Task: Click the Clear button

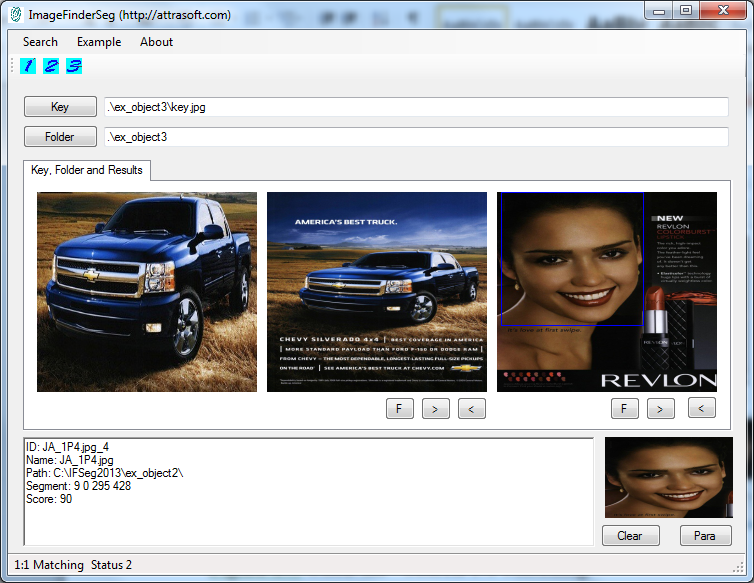Action: (630, 536)
